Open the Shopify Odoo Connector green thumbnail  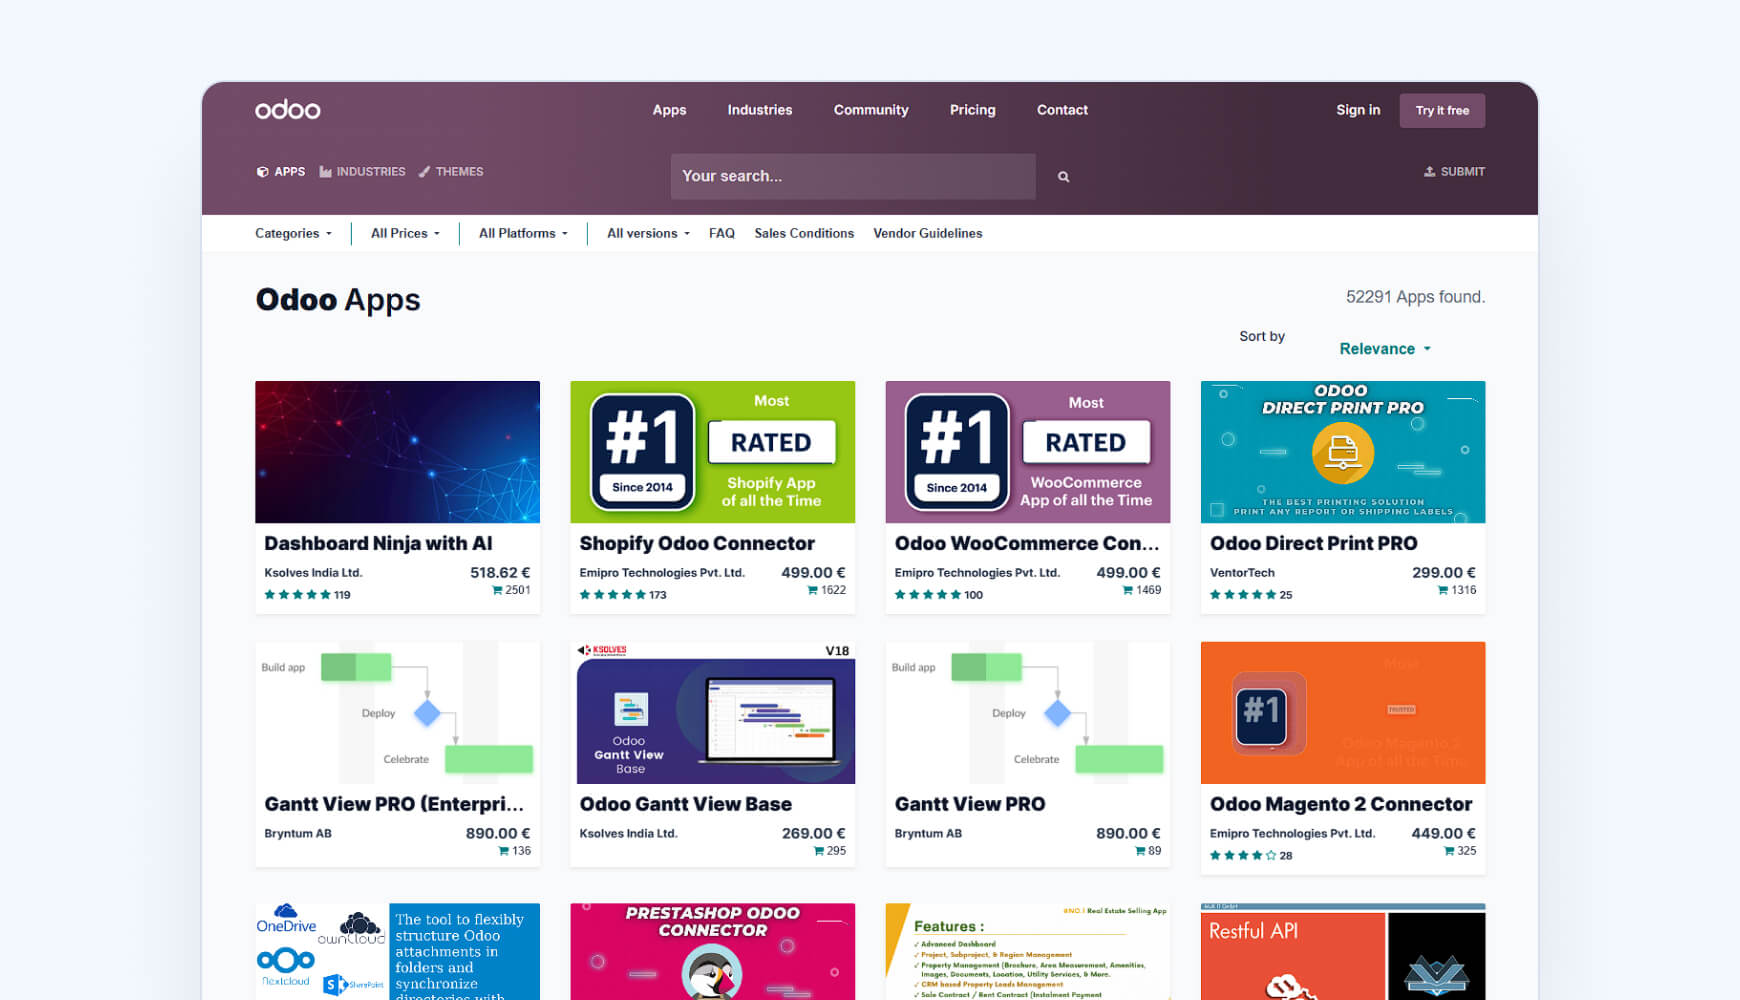(712, 452)
